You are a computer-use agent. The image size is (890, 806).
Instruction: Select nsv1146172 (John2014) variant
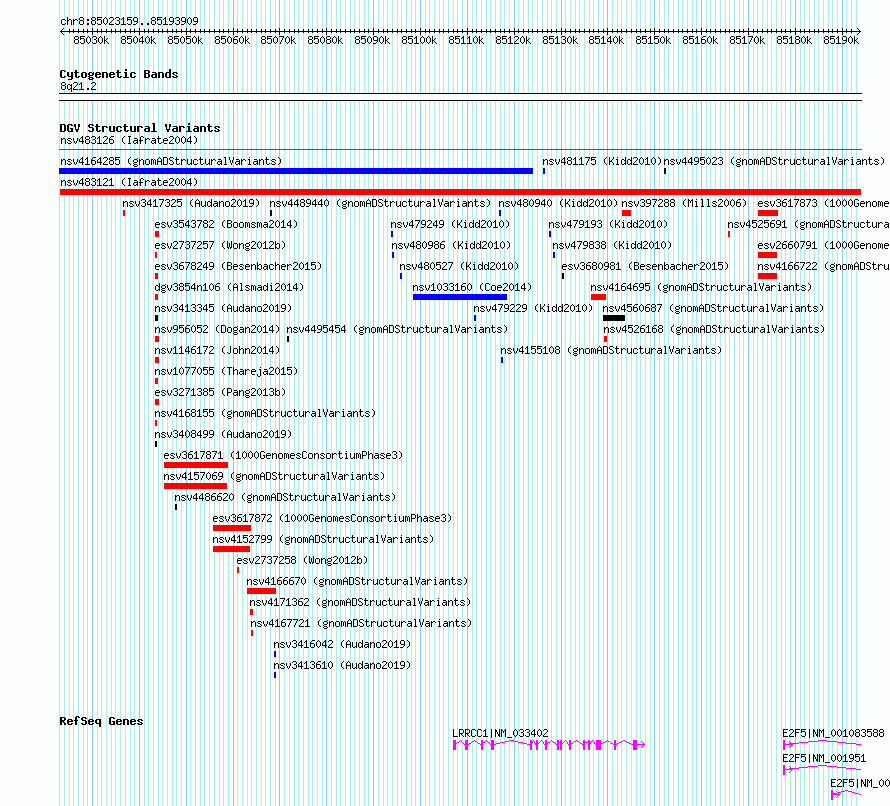tap(217, 350)
